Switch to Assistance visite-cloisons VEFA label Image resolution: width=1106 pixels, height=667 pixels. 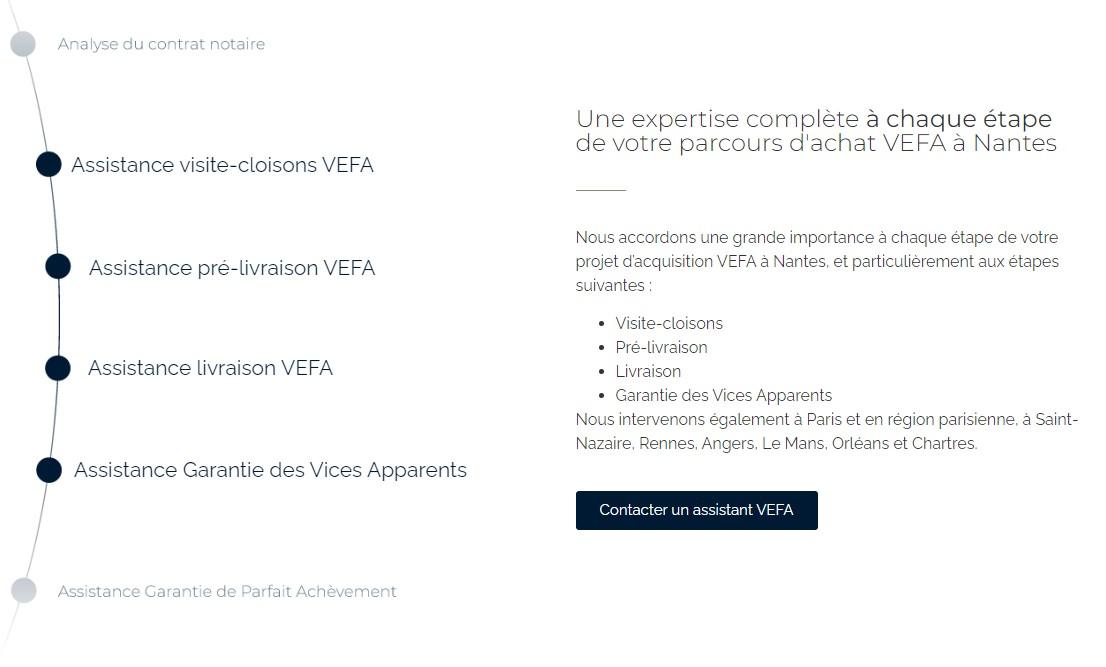coord(222,165)
